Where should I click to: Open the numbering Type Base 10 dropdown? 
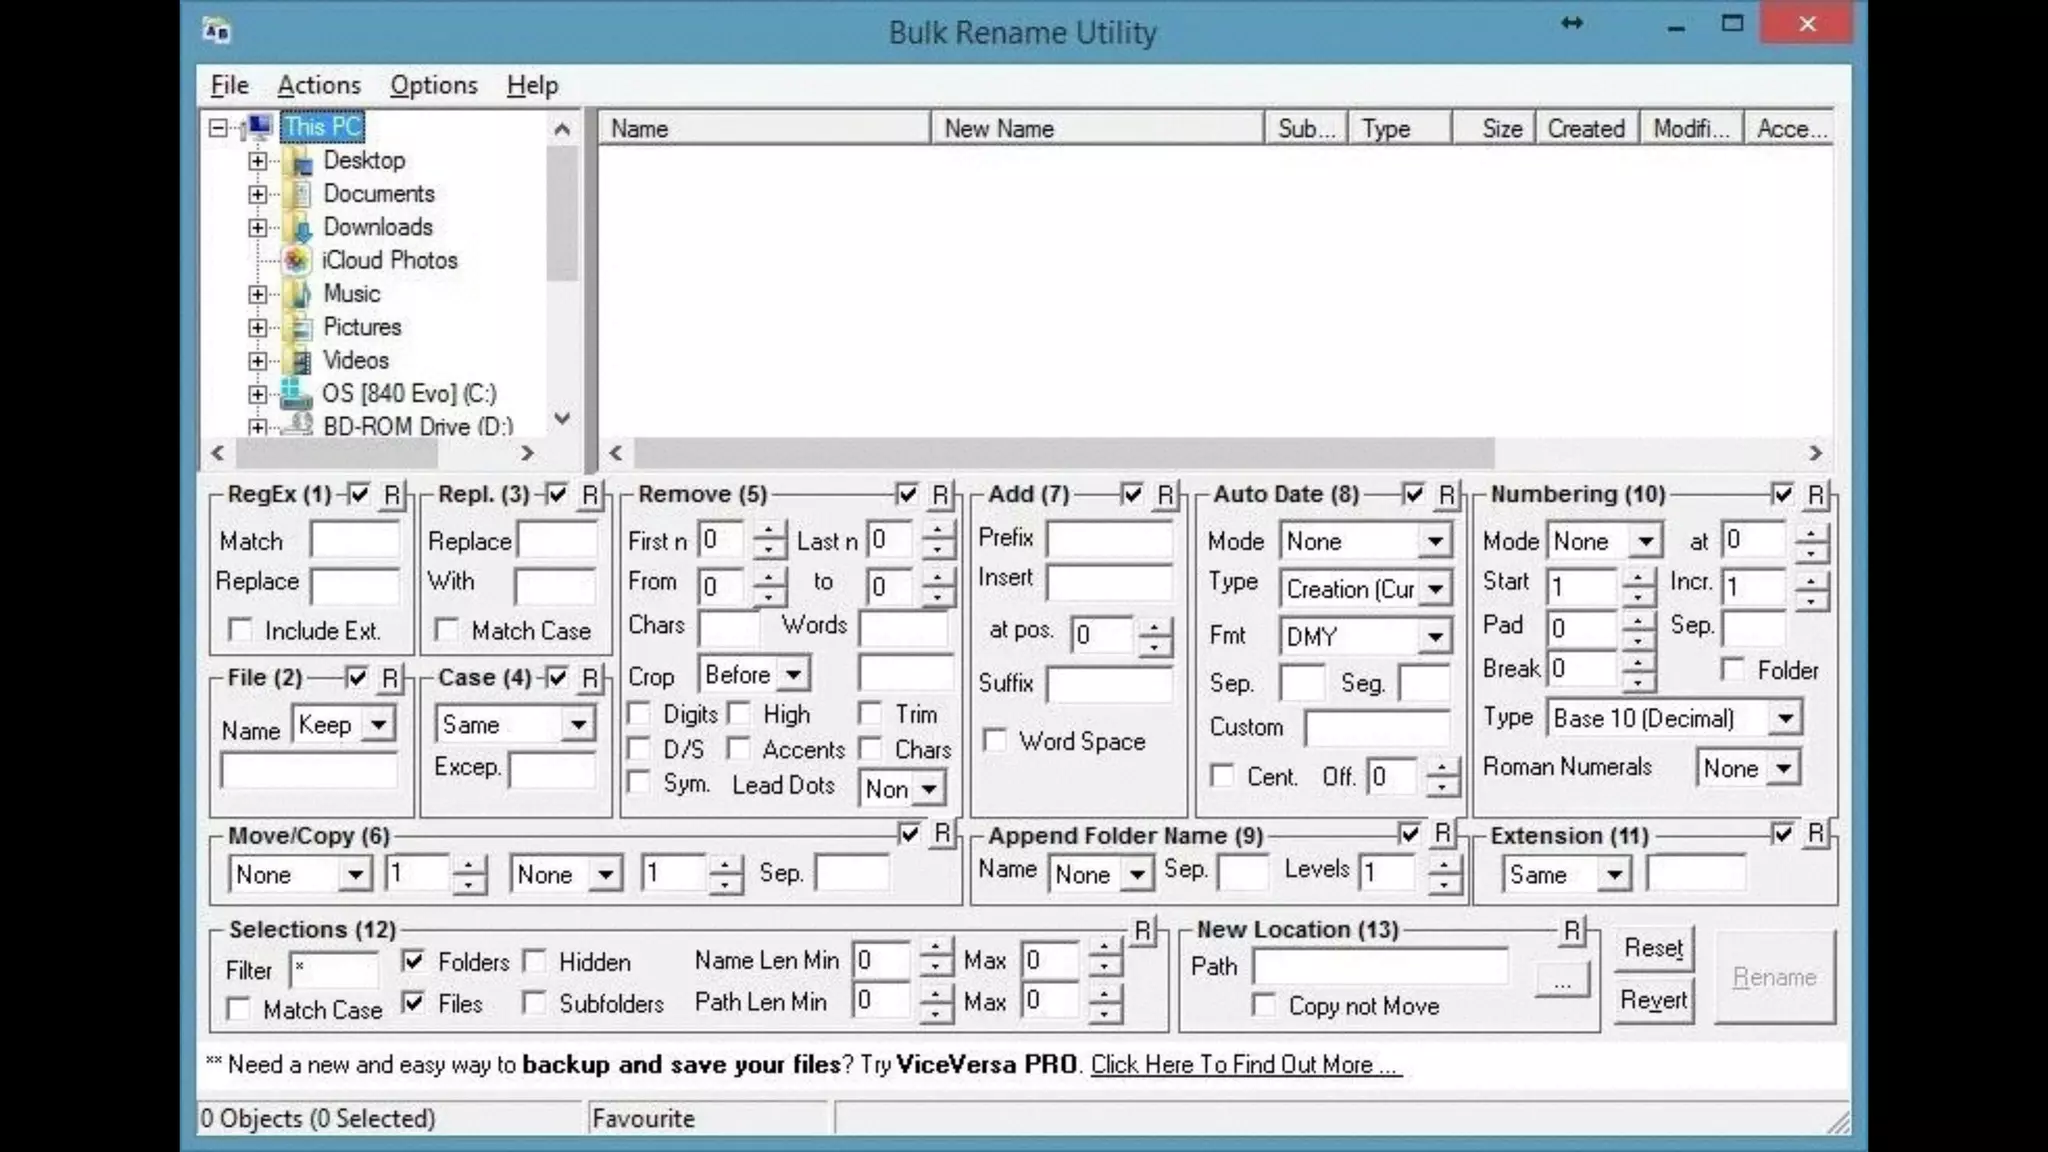click(x=1785, y=718)
